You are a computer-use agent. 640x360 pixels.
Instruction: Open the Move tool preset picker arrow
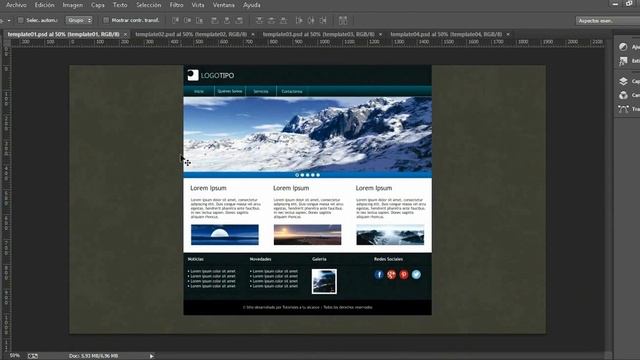point(9,20)
